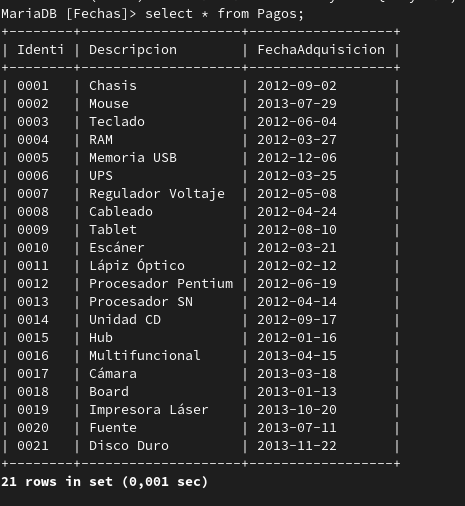Viewport: 465px width, 506px height.
Task: Click the Chasis row description
Action: pos(113,86)
